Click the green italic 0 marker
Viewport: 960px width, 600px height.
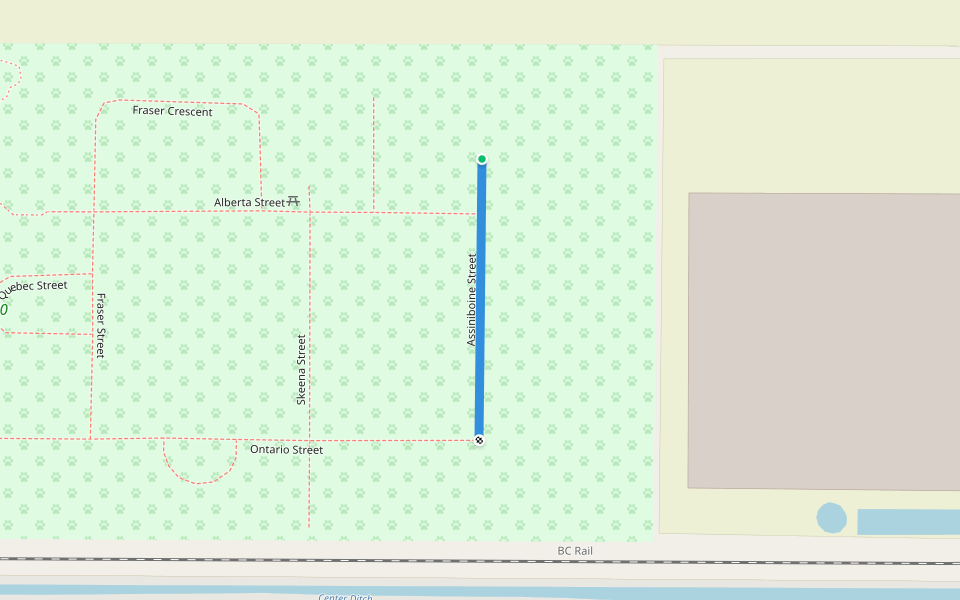4,310
